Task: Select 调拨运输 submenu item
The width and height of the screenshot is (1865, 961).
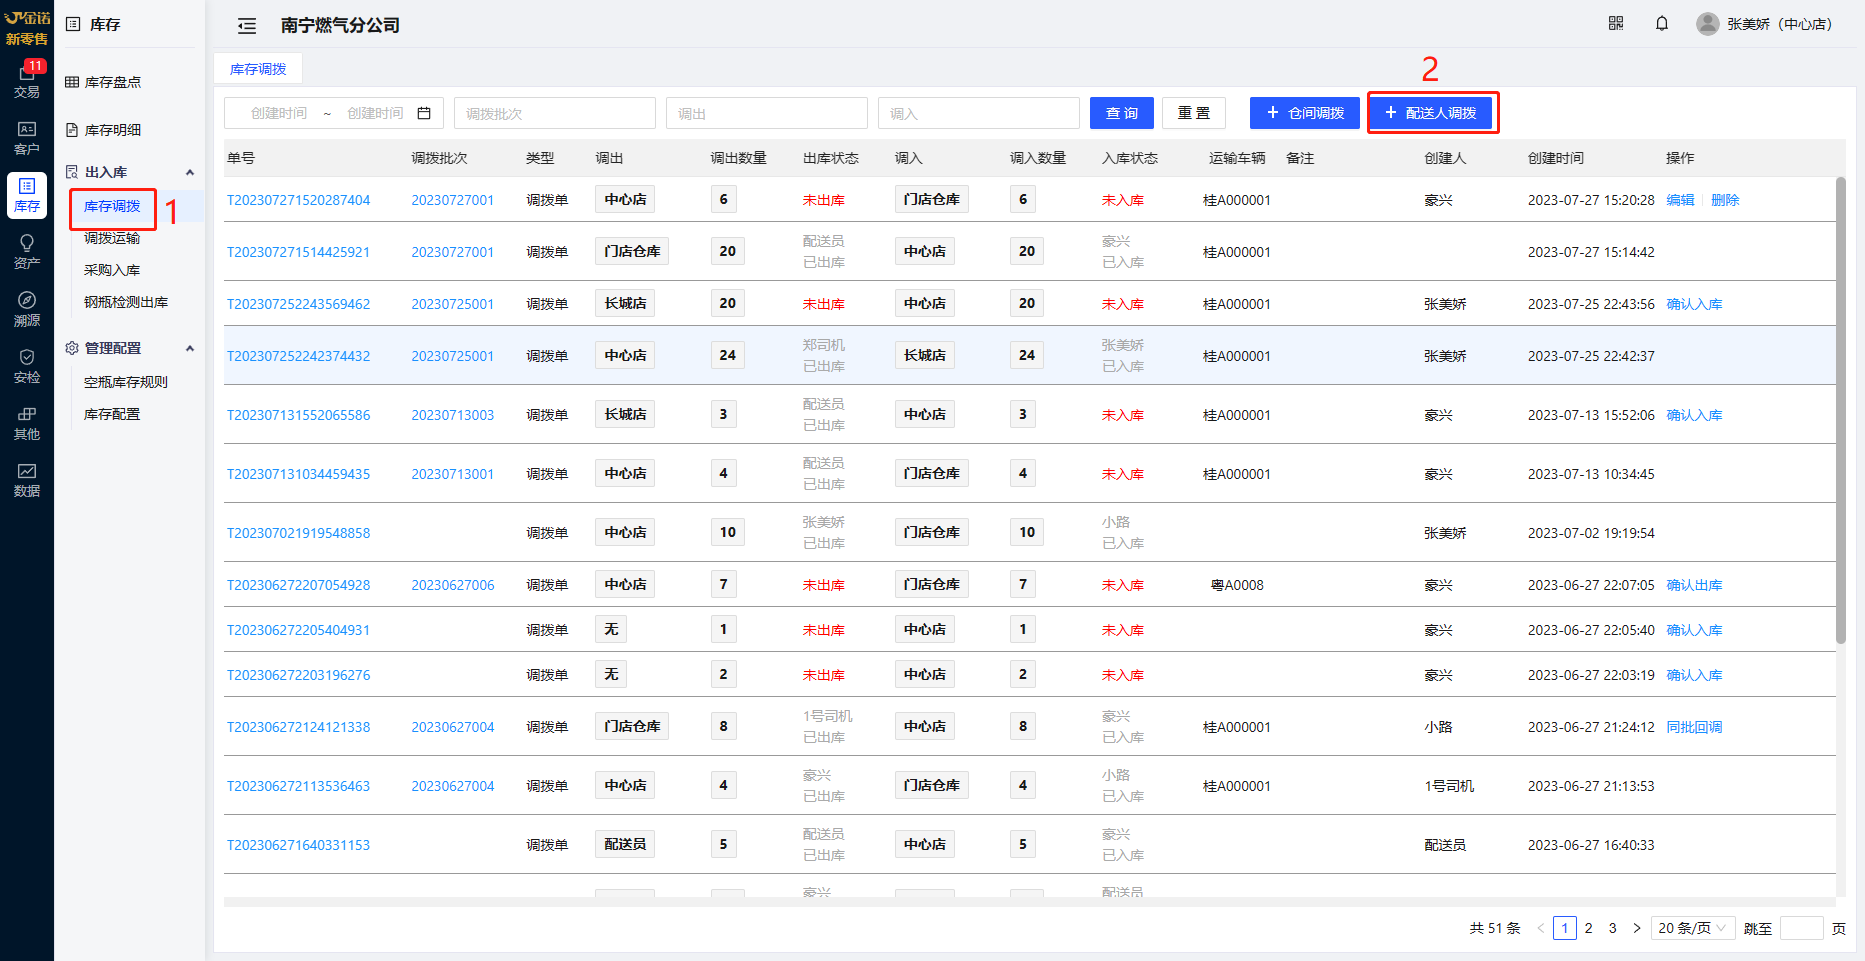Action: coord(112,238)
